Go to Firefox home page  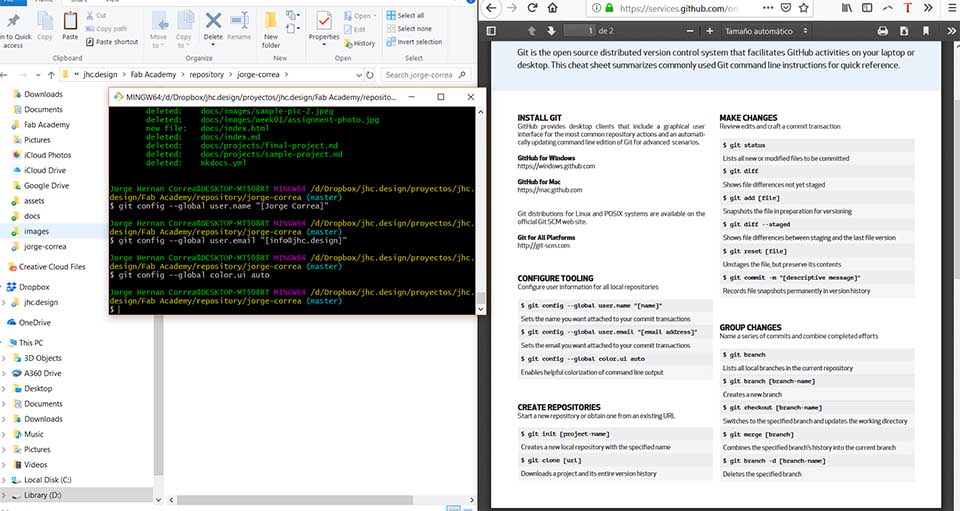552,8
